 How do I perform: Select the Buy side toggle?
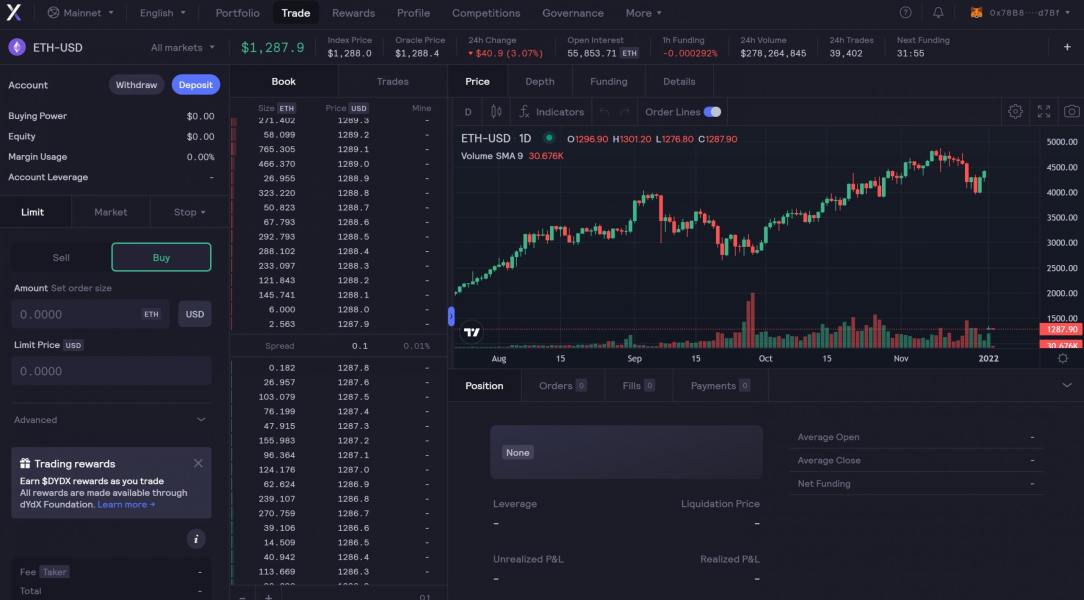click(161, 257)
